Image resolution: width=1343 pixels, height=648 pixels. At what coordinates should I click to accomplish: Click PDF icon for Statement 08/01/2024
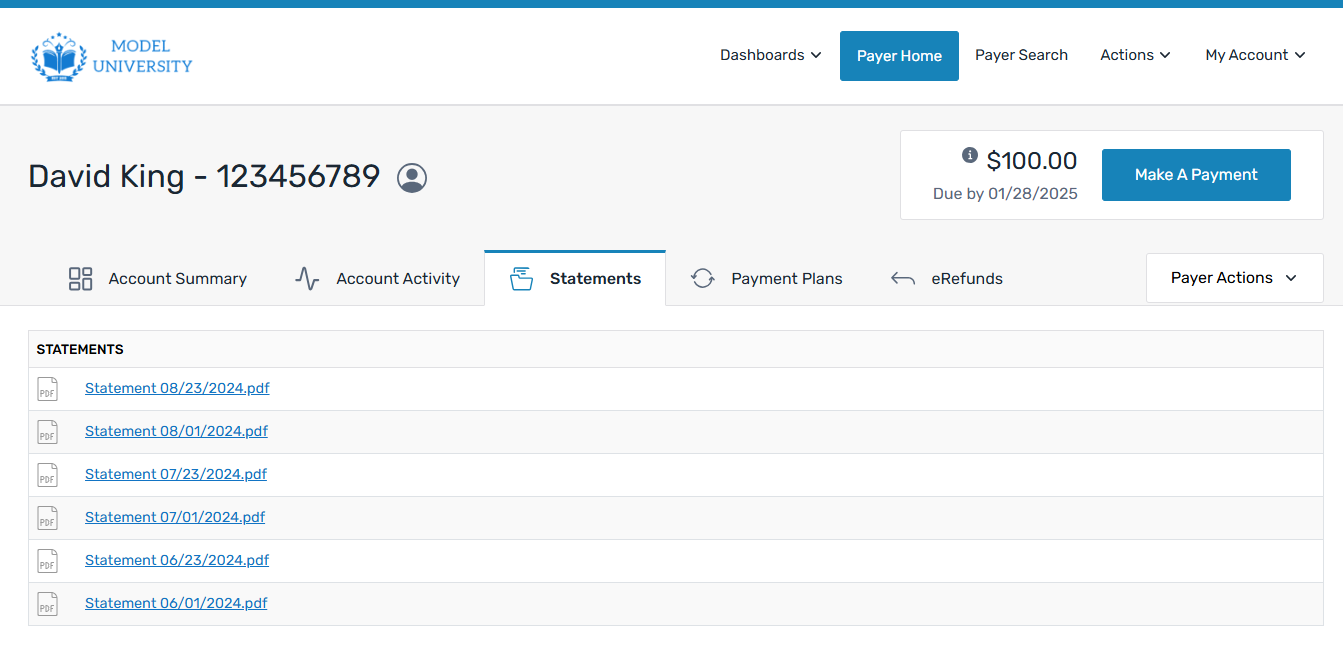coord(47,432)
